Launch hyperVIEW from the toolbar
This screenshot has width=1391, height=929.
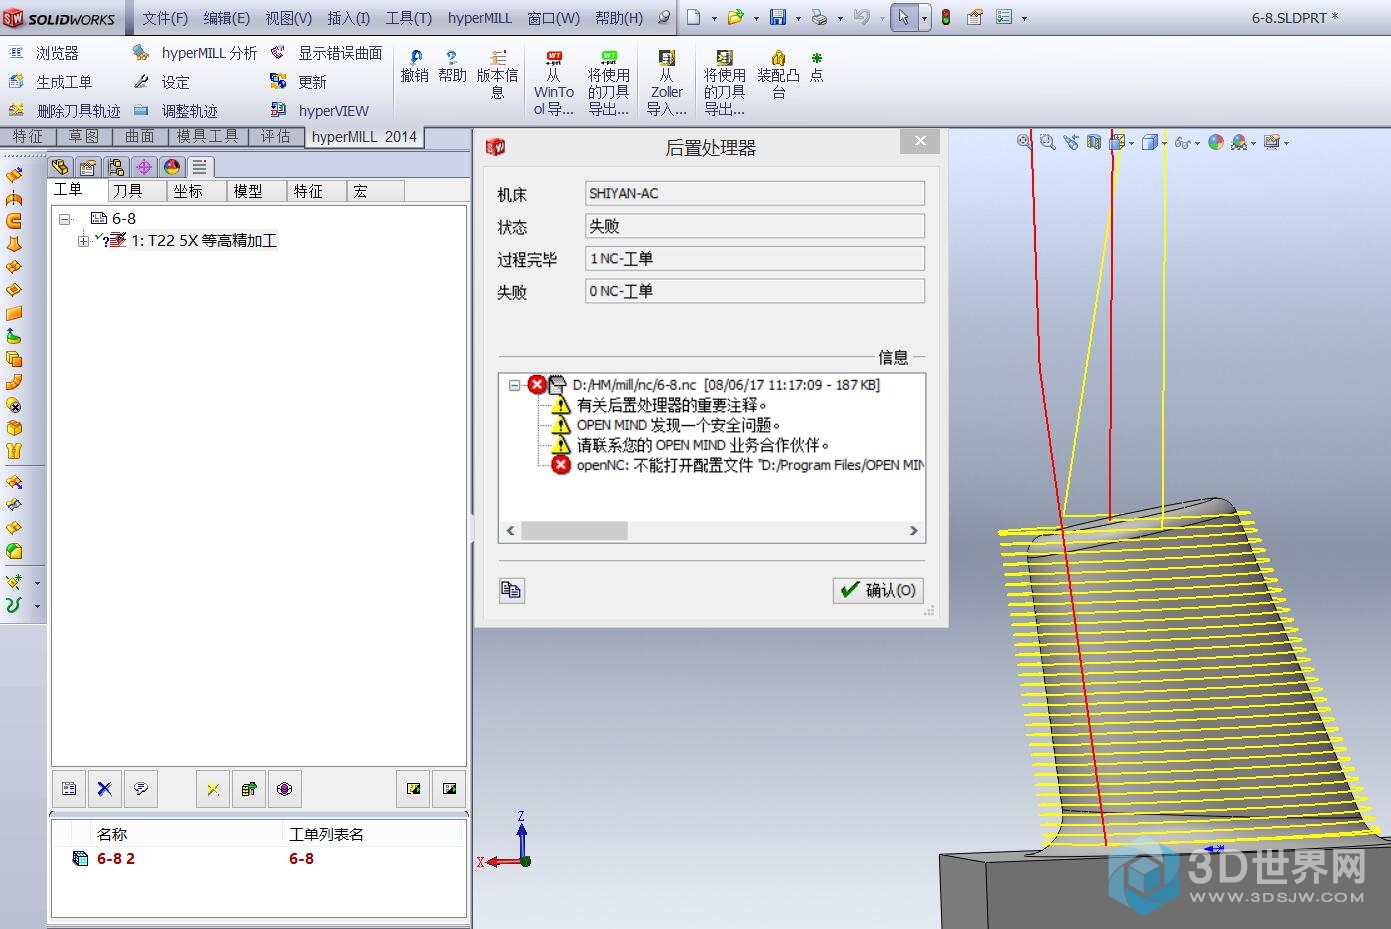point(319,111)
